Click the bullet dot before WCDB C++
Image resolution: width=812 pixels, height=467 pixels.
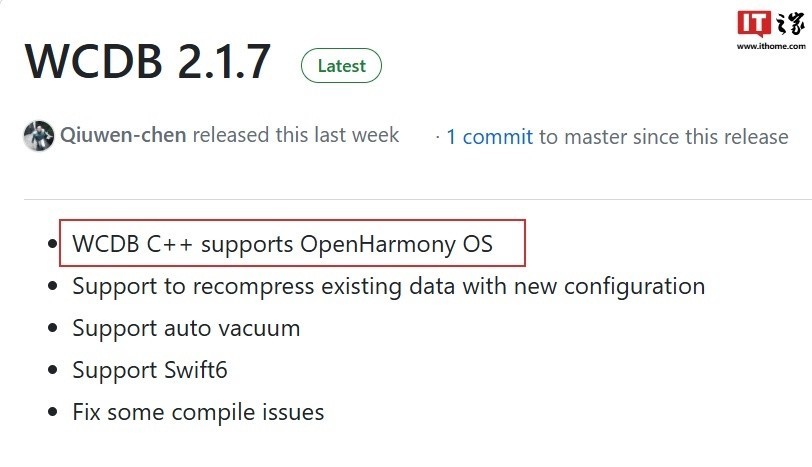(x=52, y=243)
